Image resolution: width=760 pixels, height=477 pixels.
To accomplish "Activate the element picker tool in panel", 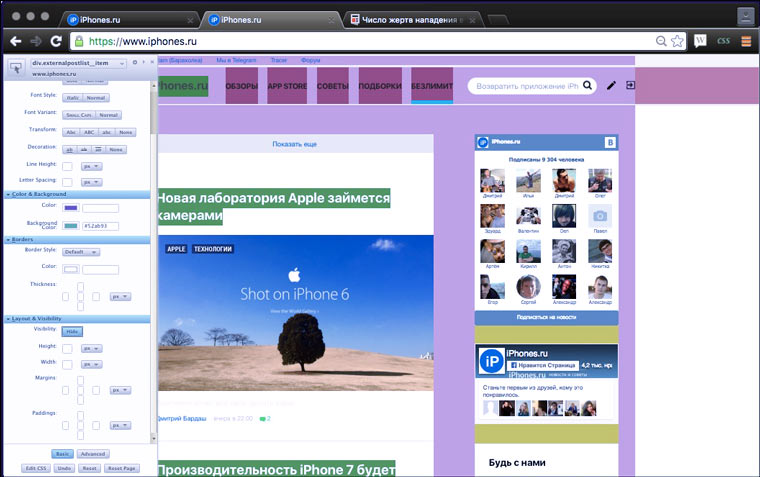I will coord(16,68).
